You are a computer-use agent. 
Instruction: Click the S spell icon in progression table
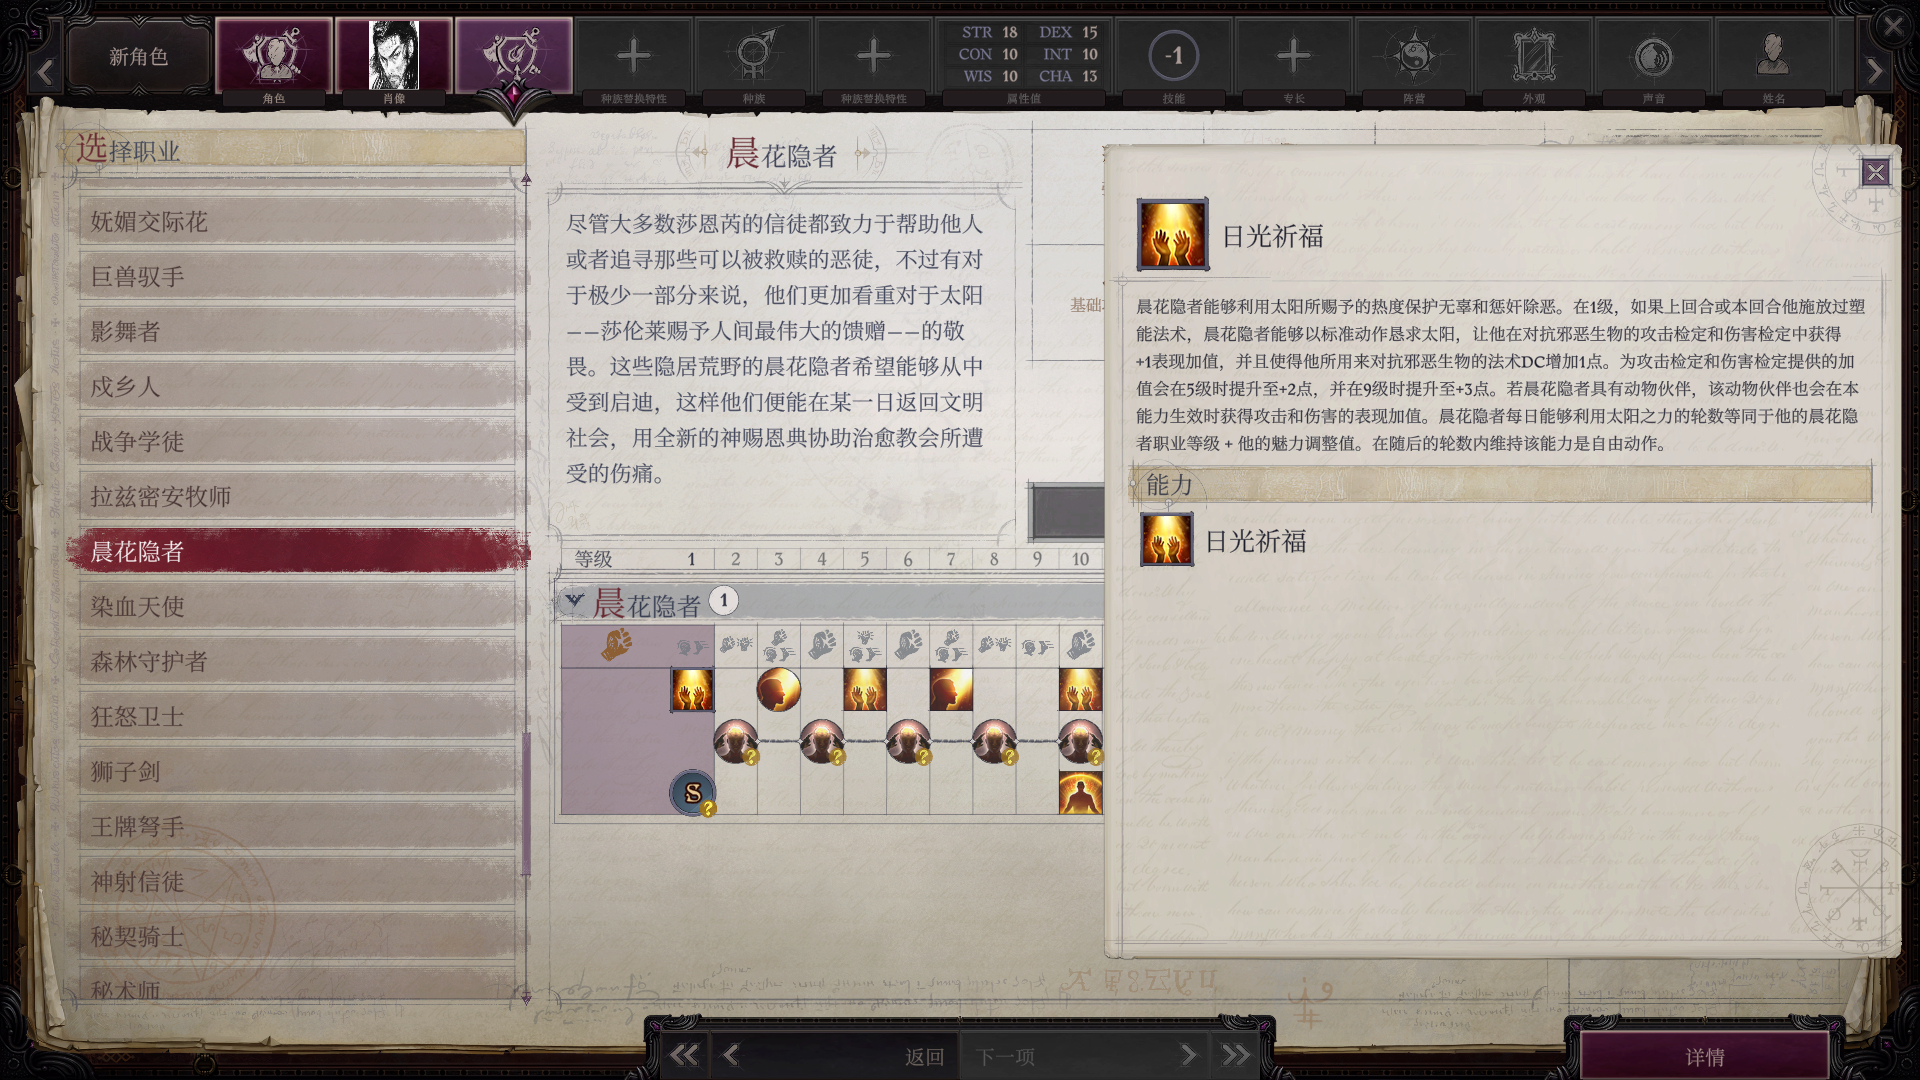[692, 793]
